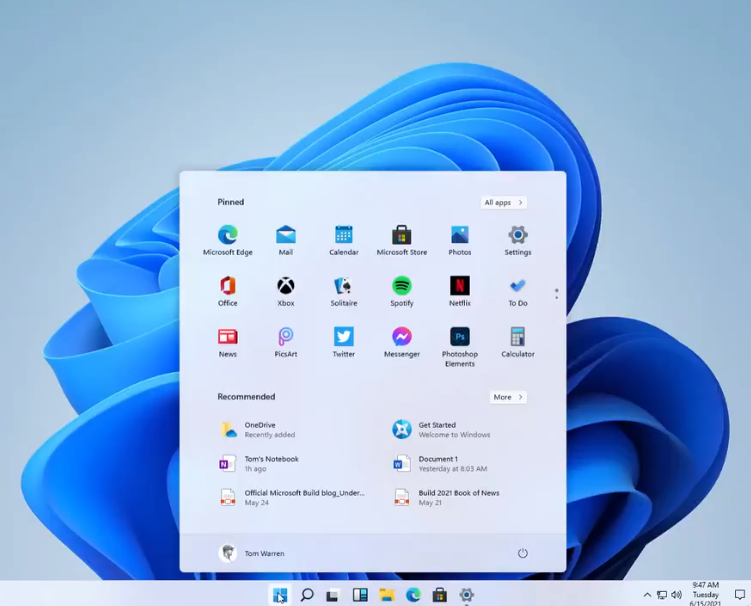
Task: Open Settings from the taskbar
Action: click(x=467, y=595)
